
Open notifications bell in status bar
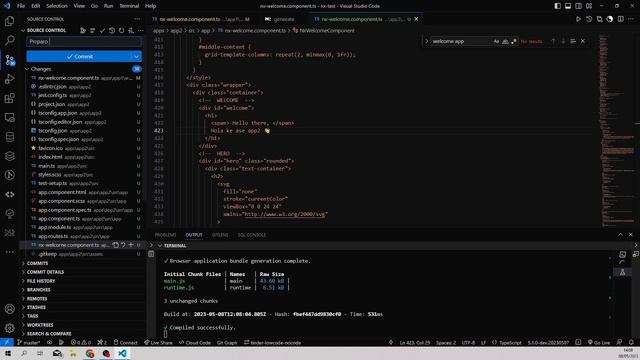631,342
